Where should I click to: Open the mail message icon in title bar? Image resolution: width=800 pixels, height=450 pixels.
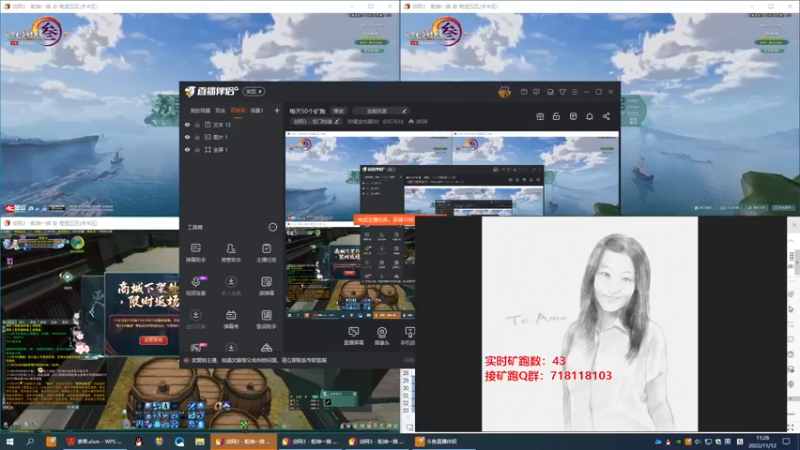524,92
